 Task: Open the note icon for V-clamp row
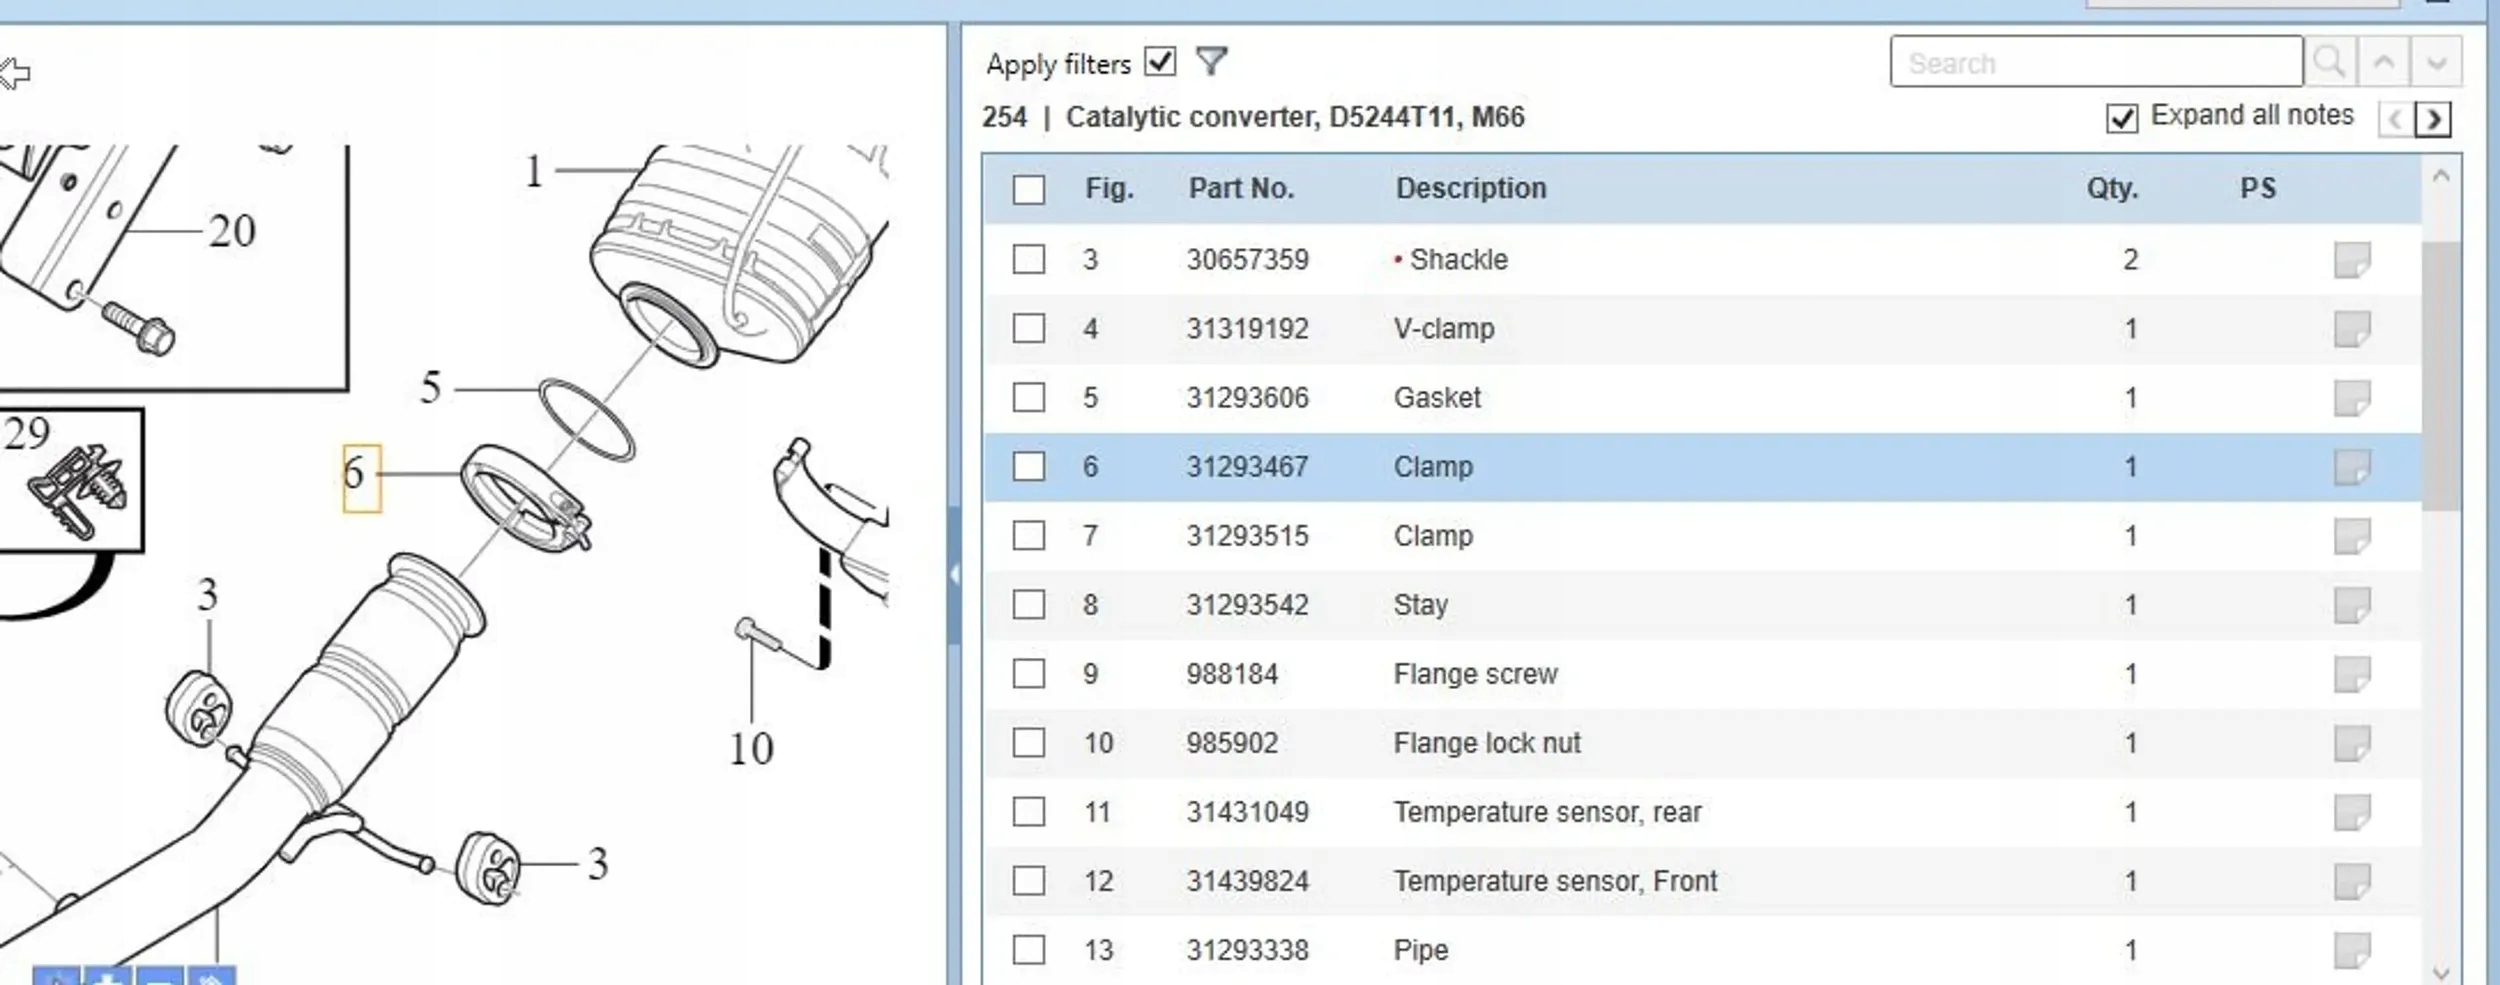click(2352, 329)
